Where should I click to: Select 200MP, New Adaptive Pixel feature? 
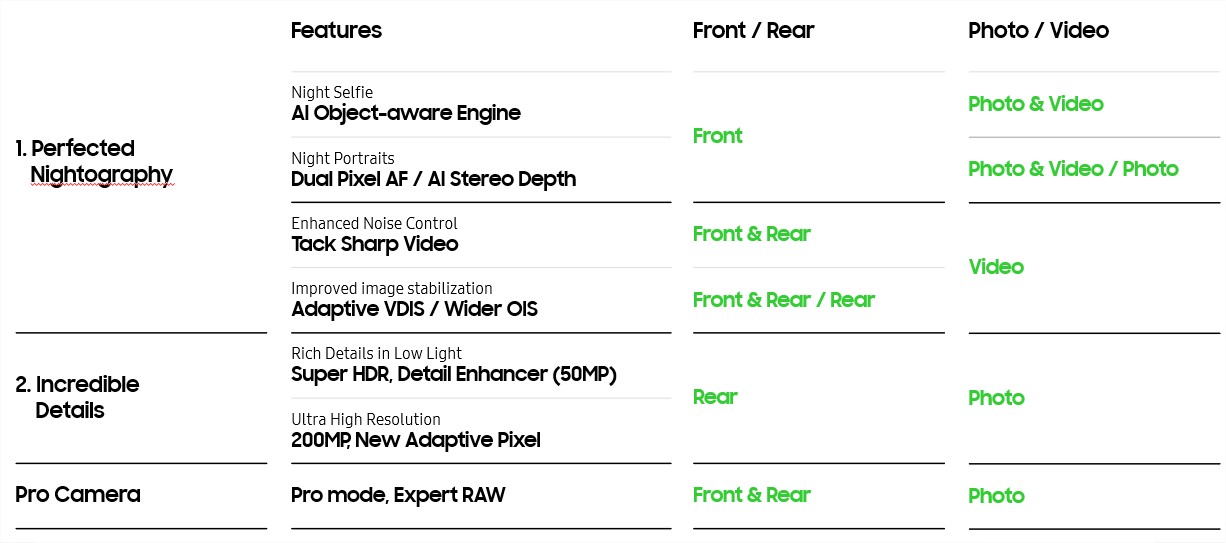point(416,440)
